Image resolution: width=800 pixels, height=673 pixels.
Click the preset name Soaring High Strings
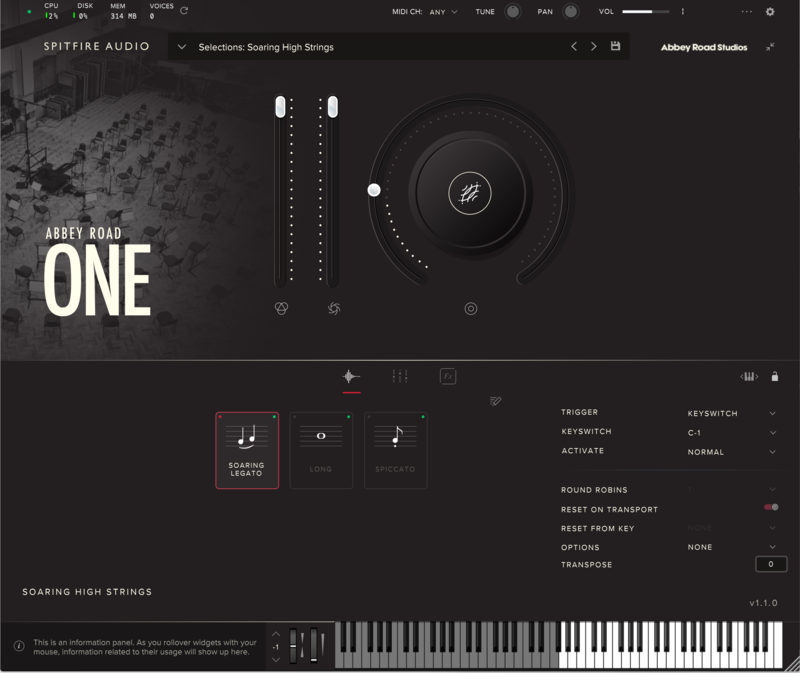tap(266, 47)
